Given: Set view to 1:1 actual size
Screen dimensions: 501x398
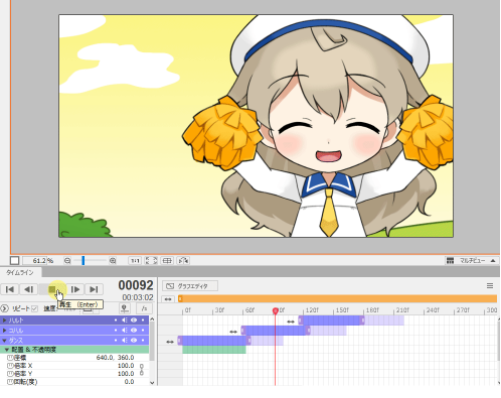Looking at the screenshot, I should (x=135, y=261).
